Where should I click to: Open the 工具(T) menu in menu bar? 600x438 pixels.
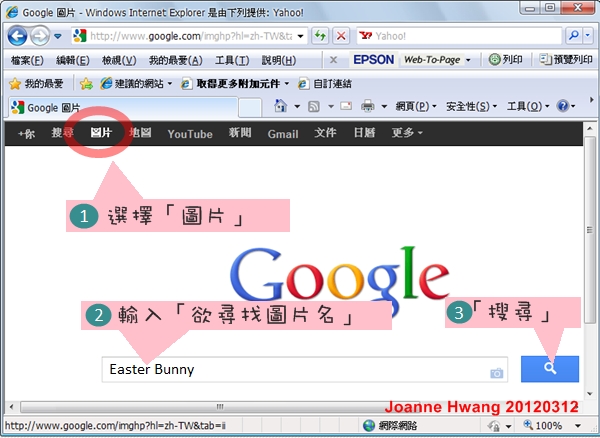tap(232, 60)
